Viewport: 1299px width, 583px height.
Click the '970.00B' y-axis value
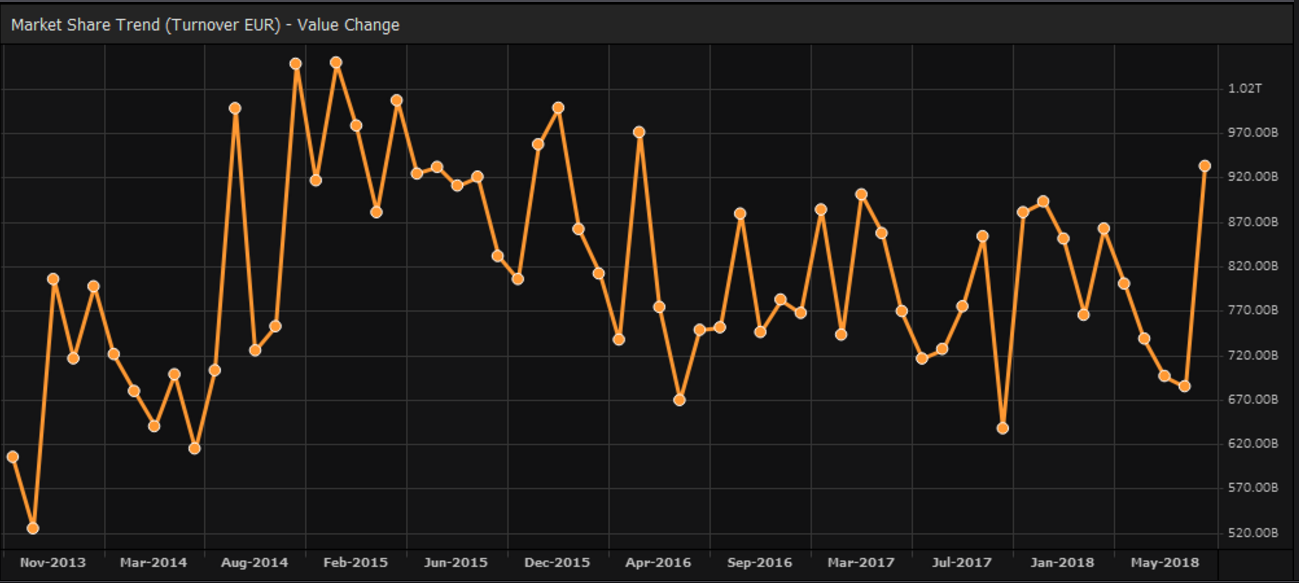tap(1253, 133)
